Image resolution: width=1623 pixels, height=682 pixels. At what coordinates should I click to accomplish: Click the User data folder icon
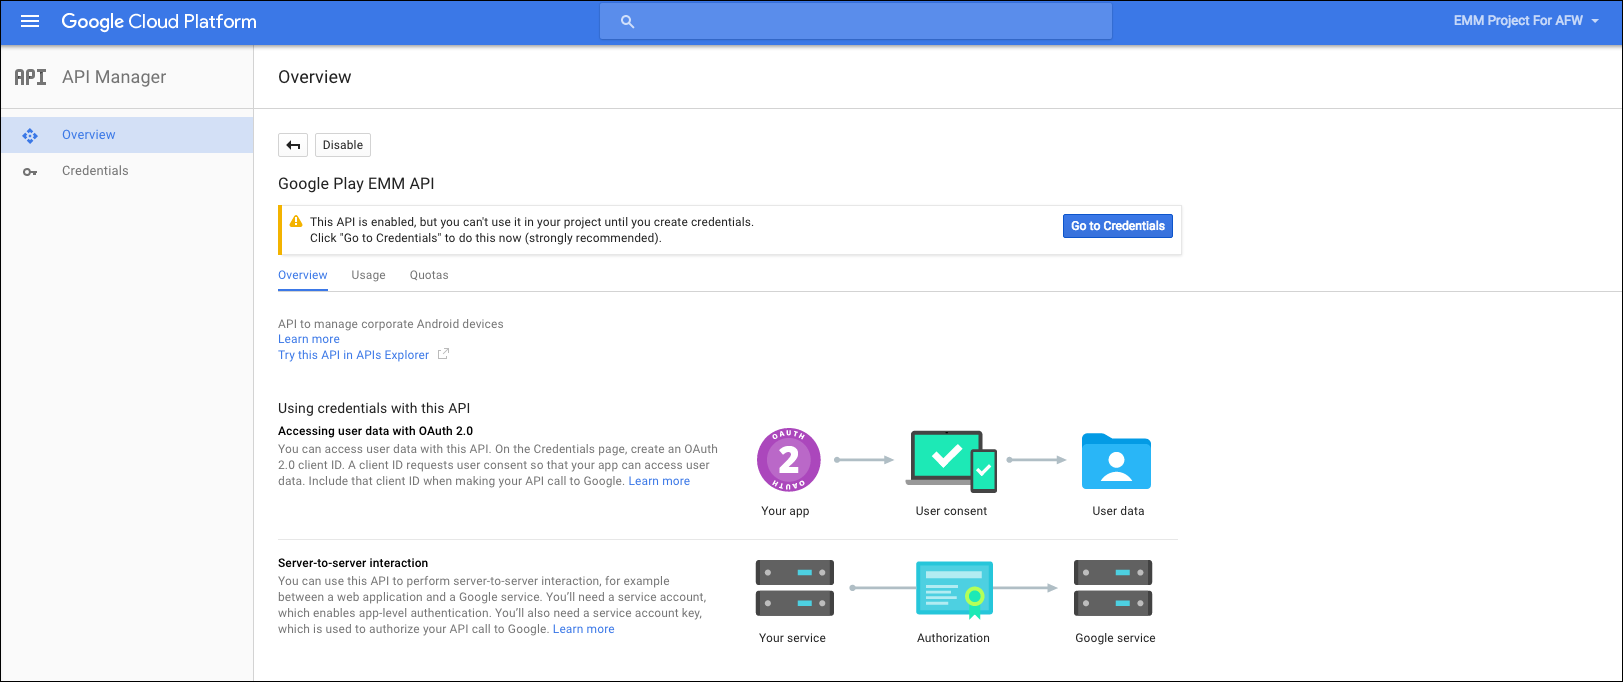point(1116,461)
